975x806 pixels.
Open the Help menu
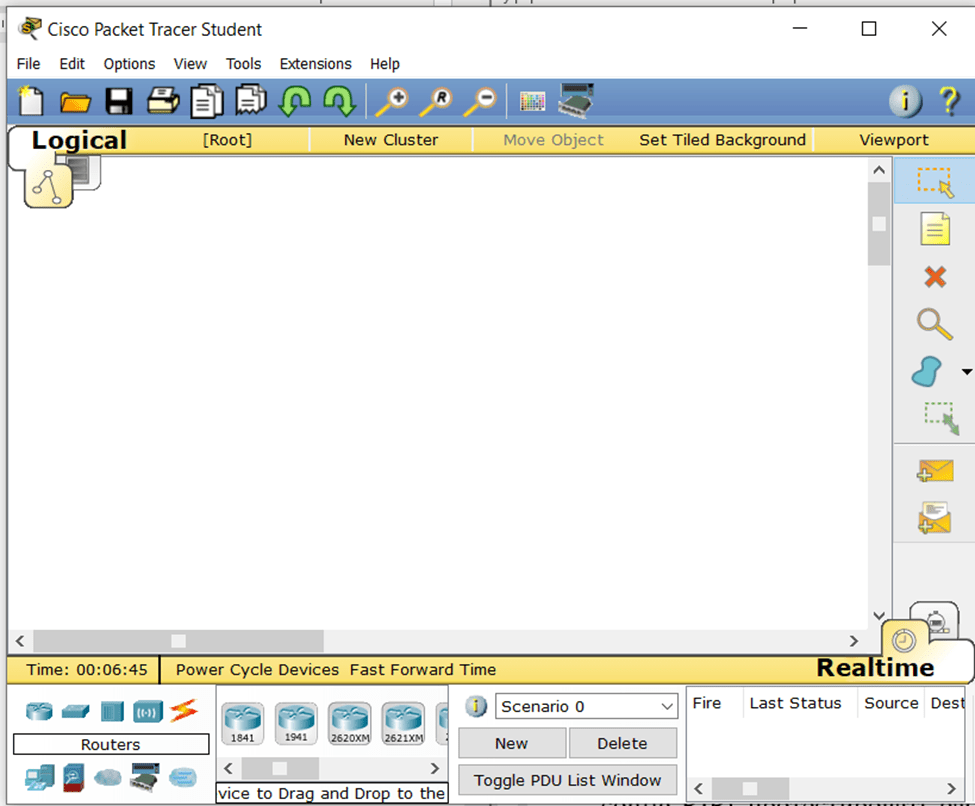coord(385,64)
